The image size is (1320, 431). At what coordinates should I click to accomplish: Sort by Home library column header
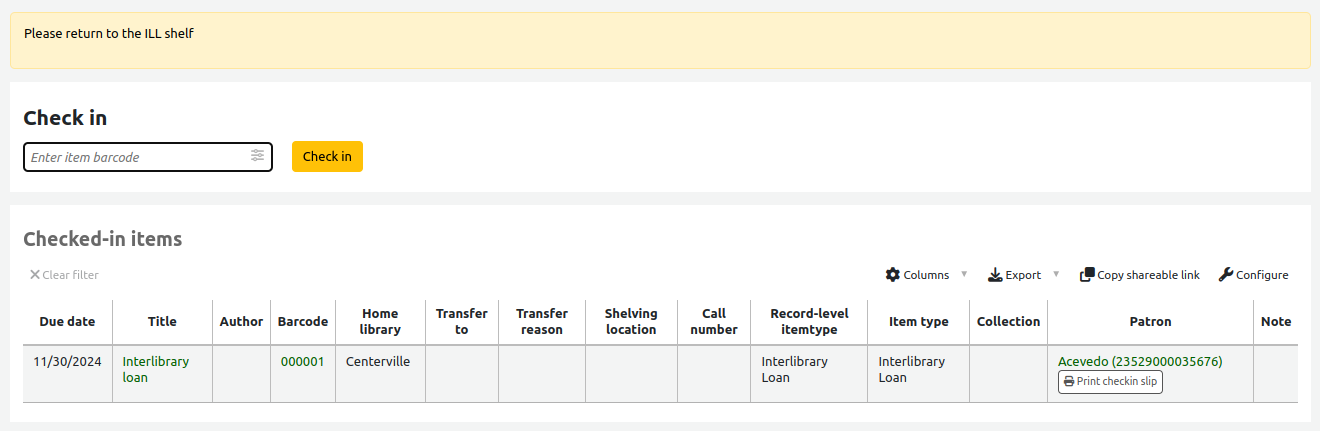[x=380, y=322]
